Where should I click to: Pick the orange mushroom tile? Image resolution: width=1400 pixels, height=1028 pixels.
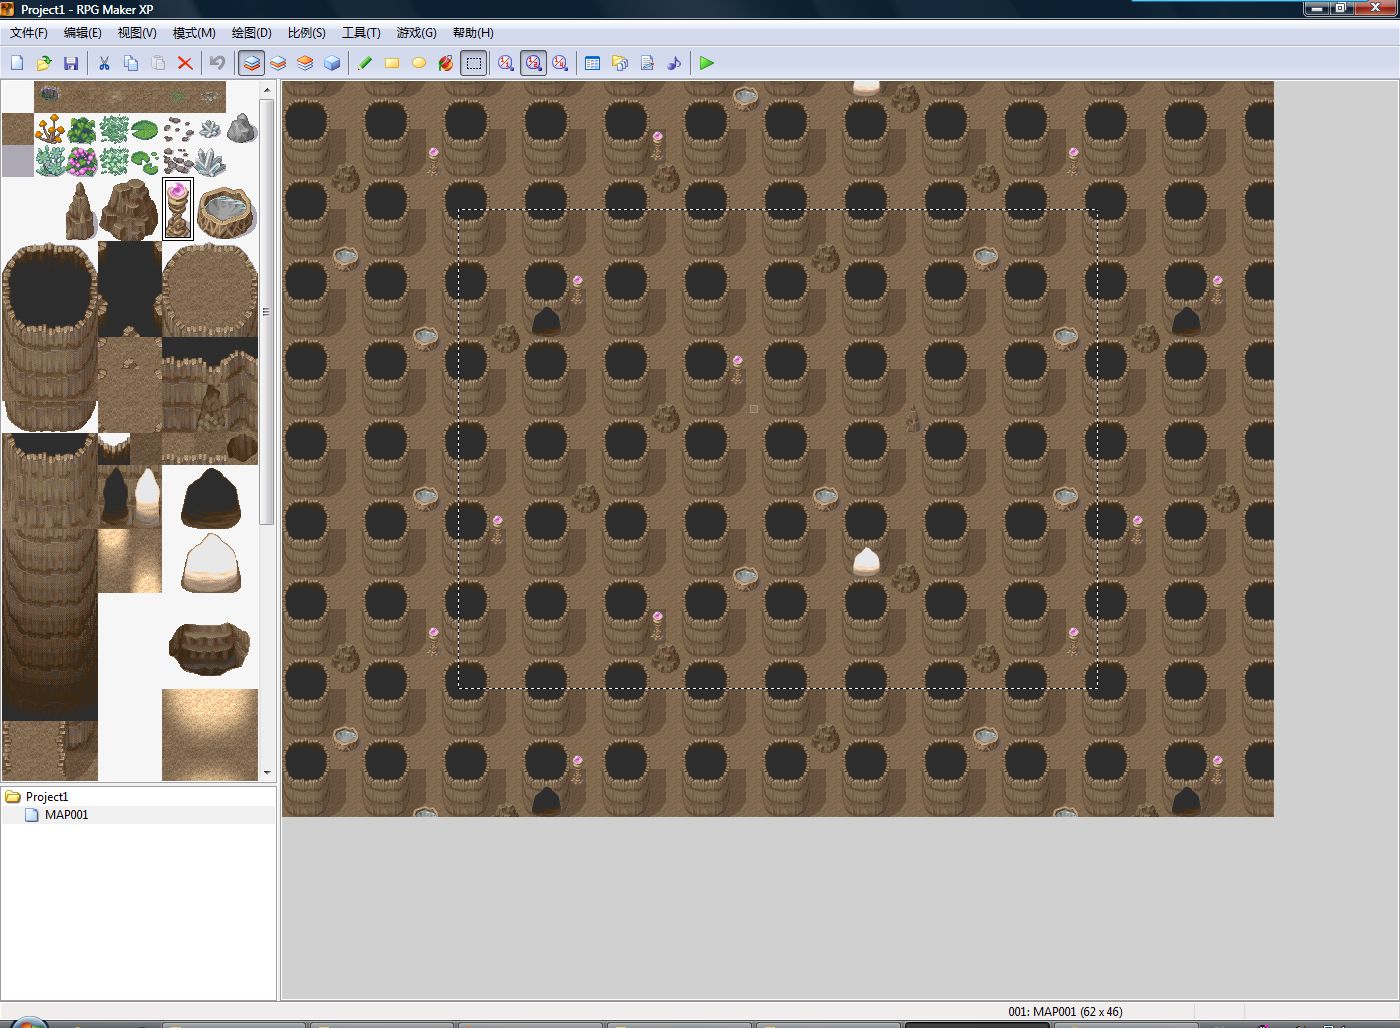pos(50,129)
